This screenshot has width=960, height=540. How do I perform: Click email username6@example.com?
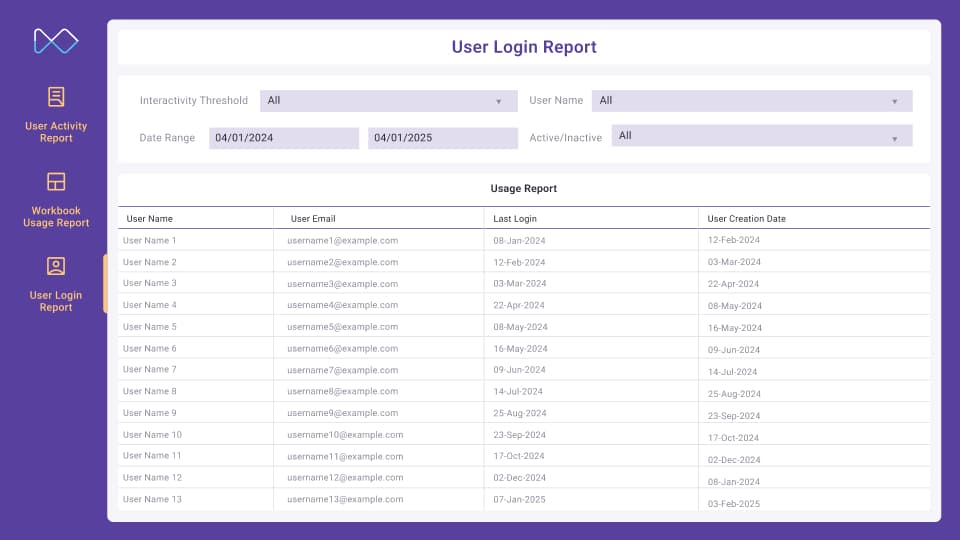click(x=342, y=348)
